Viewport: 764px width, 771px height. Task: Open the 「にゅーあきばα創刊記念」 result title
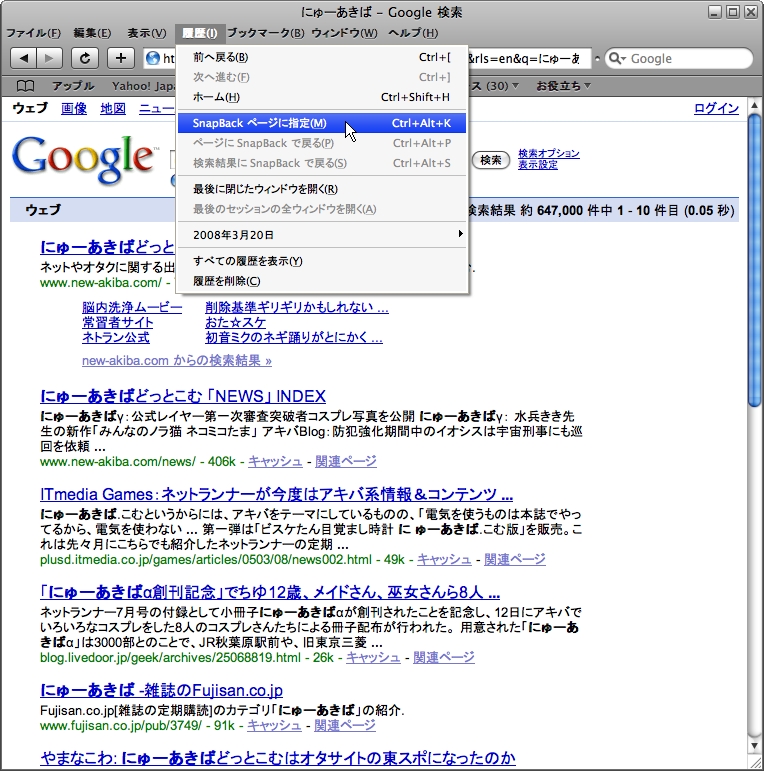[x=270, y=592]
